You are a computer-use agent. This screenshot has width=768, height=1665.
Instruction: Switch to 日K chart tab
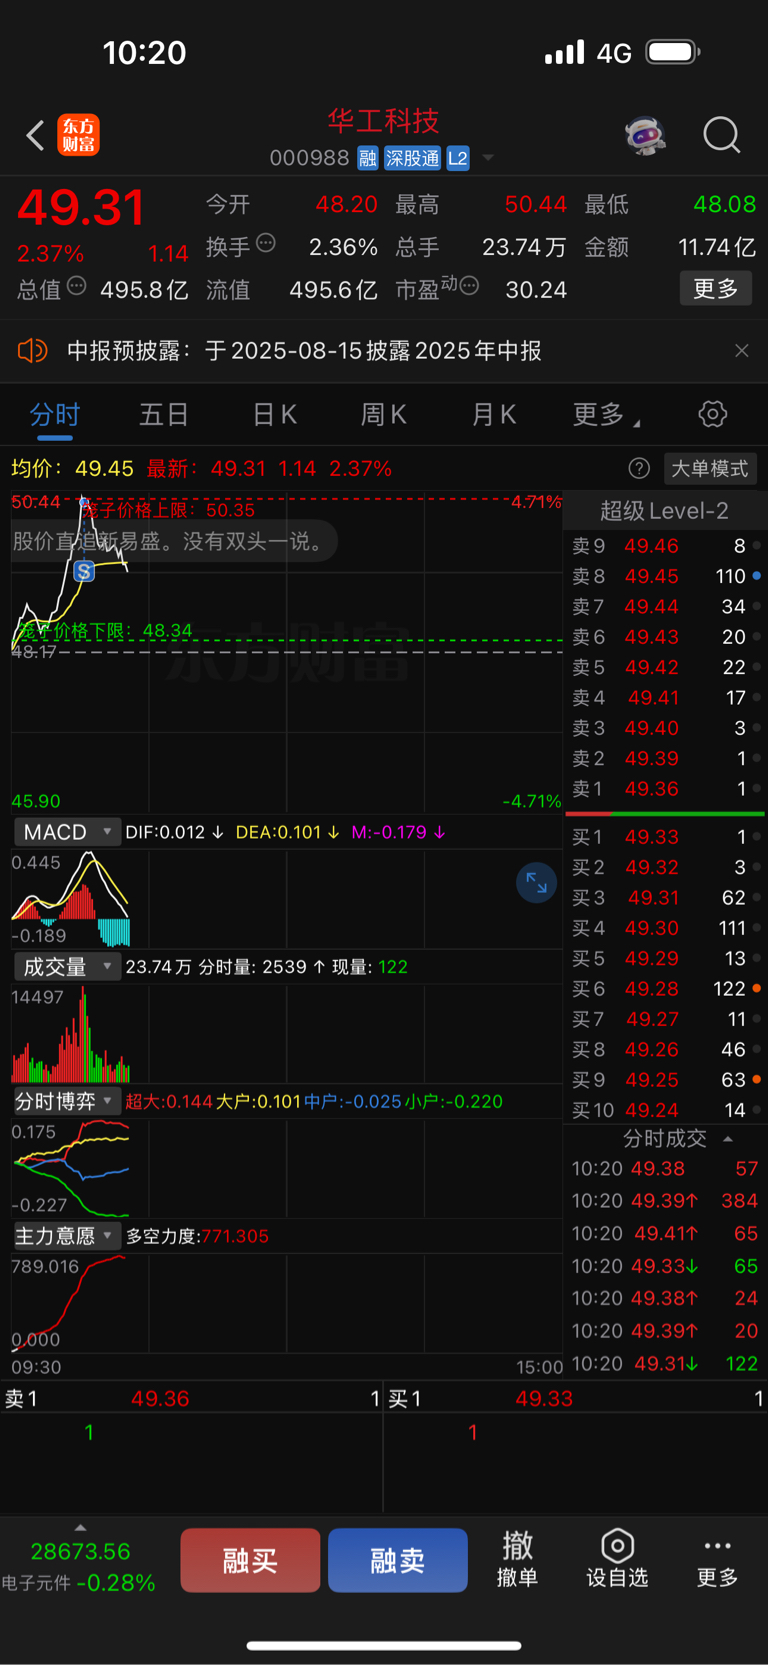click(x=274, y=414)
